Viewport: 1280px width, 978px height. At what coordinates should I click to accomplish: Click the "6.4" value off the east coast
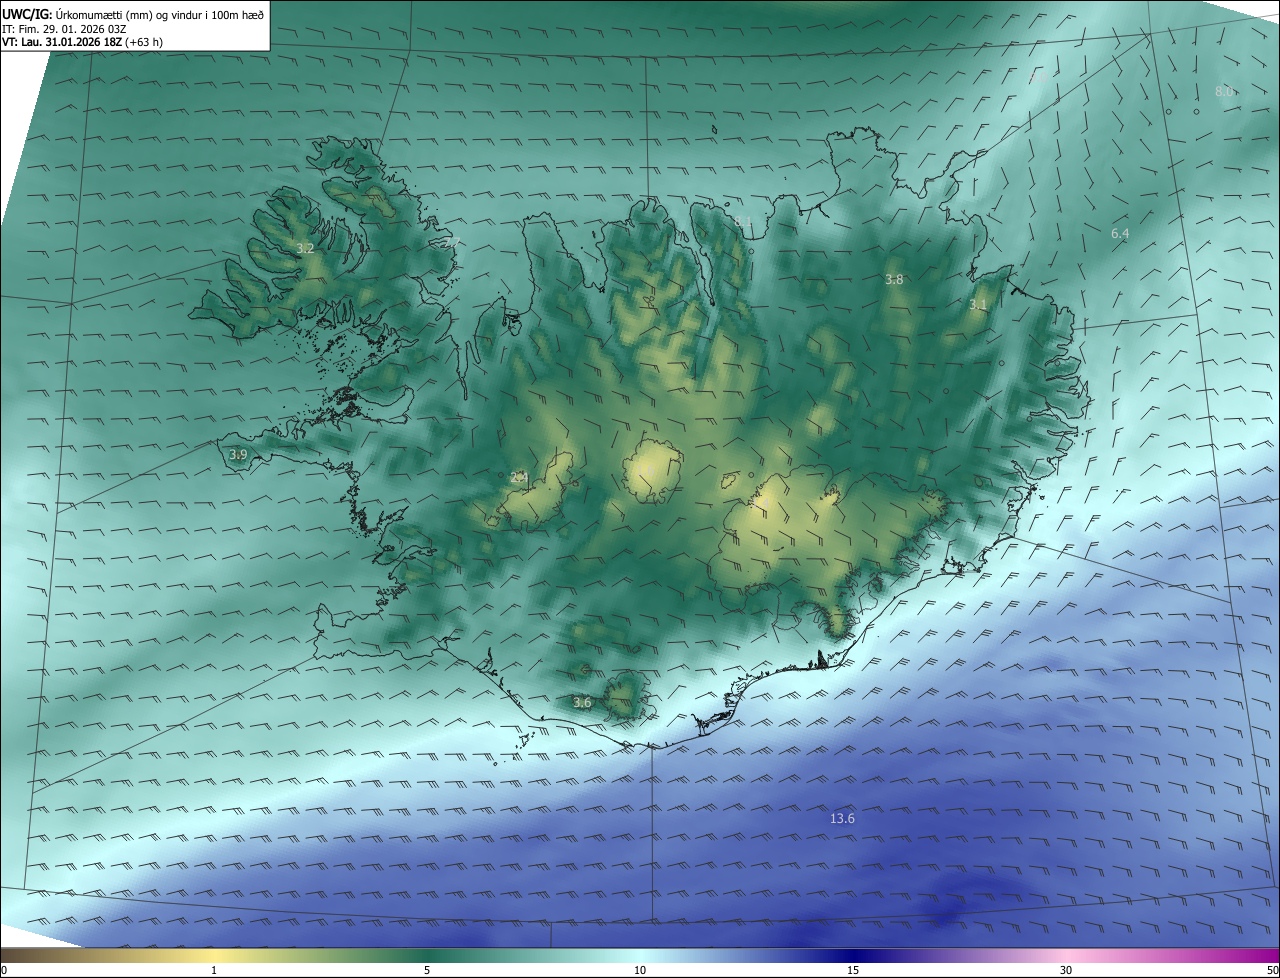1120,234
